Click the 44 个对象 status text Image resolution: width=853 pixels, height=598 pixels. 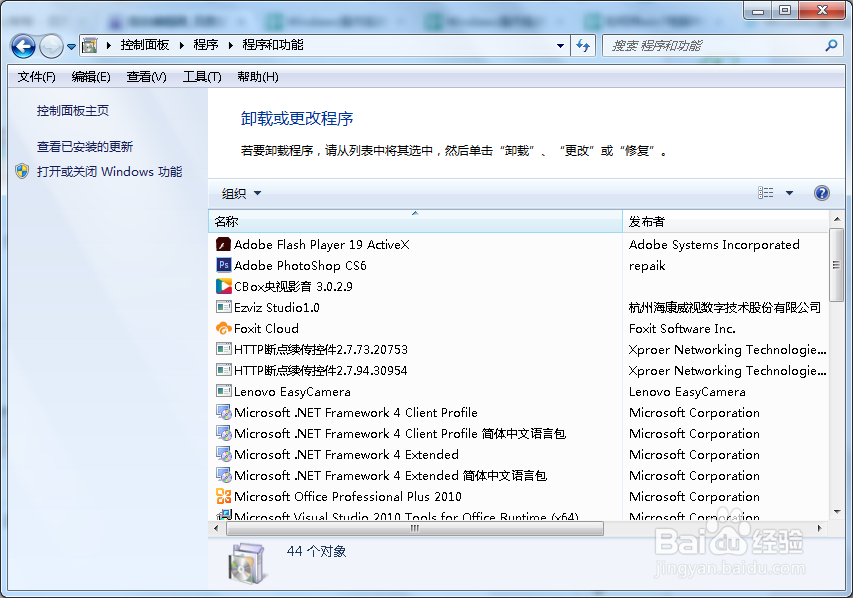(x=316, y=551)
